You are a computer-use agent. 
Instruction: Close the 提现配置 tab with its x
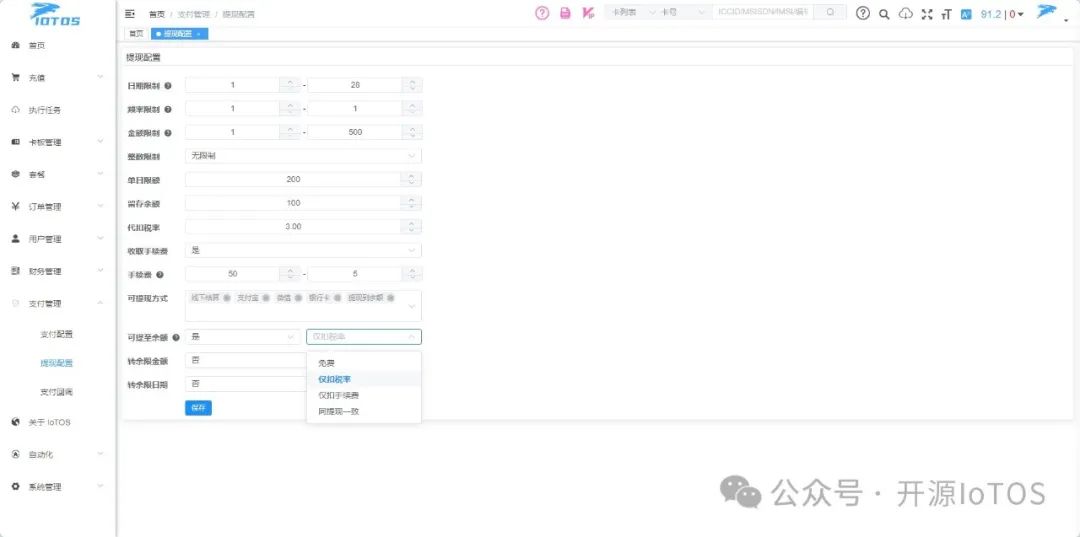pyautogui.click(x=199, y=34)
